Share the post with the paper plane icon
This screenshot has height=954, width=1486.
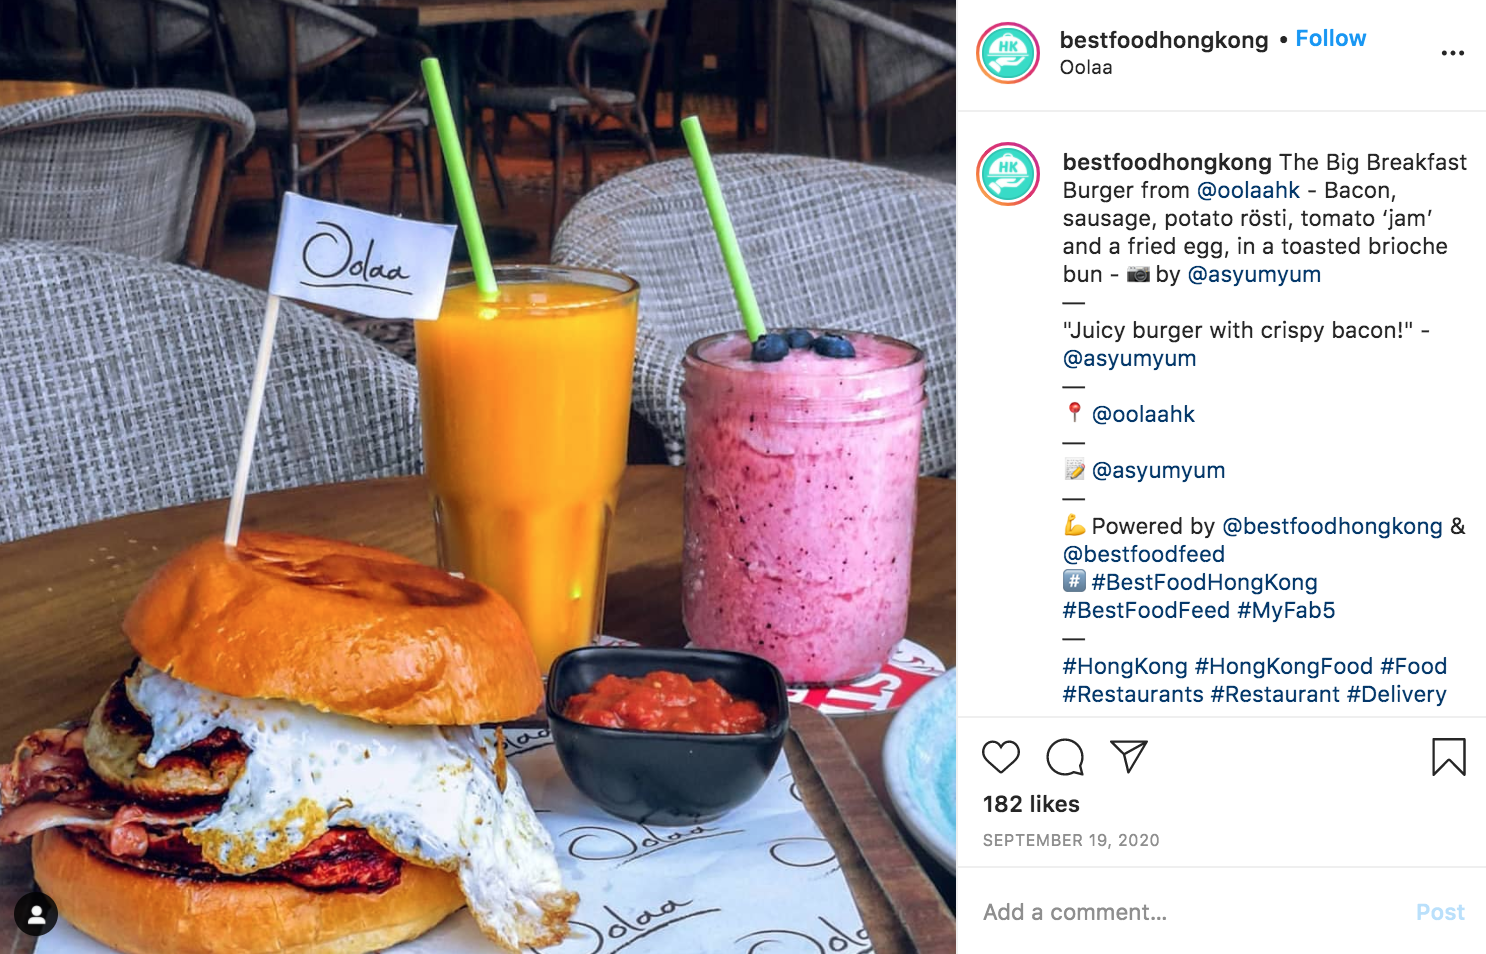tap(1129, 757)
